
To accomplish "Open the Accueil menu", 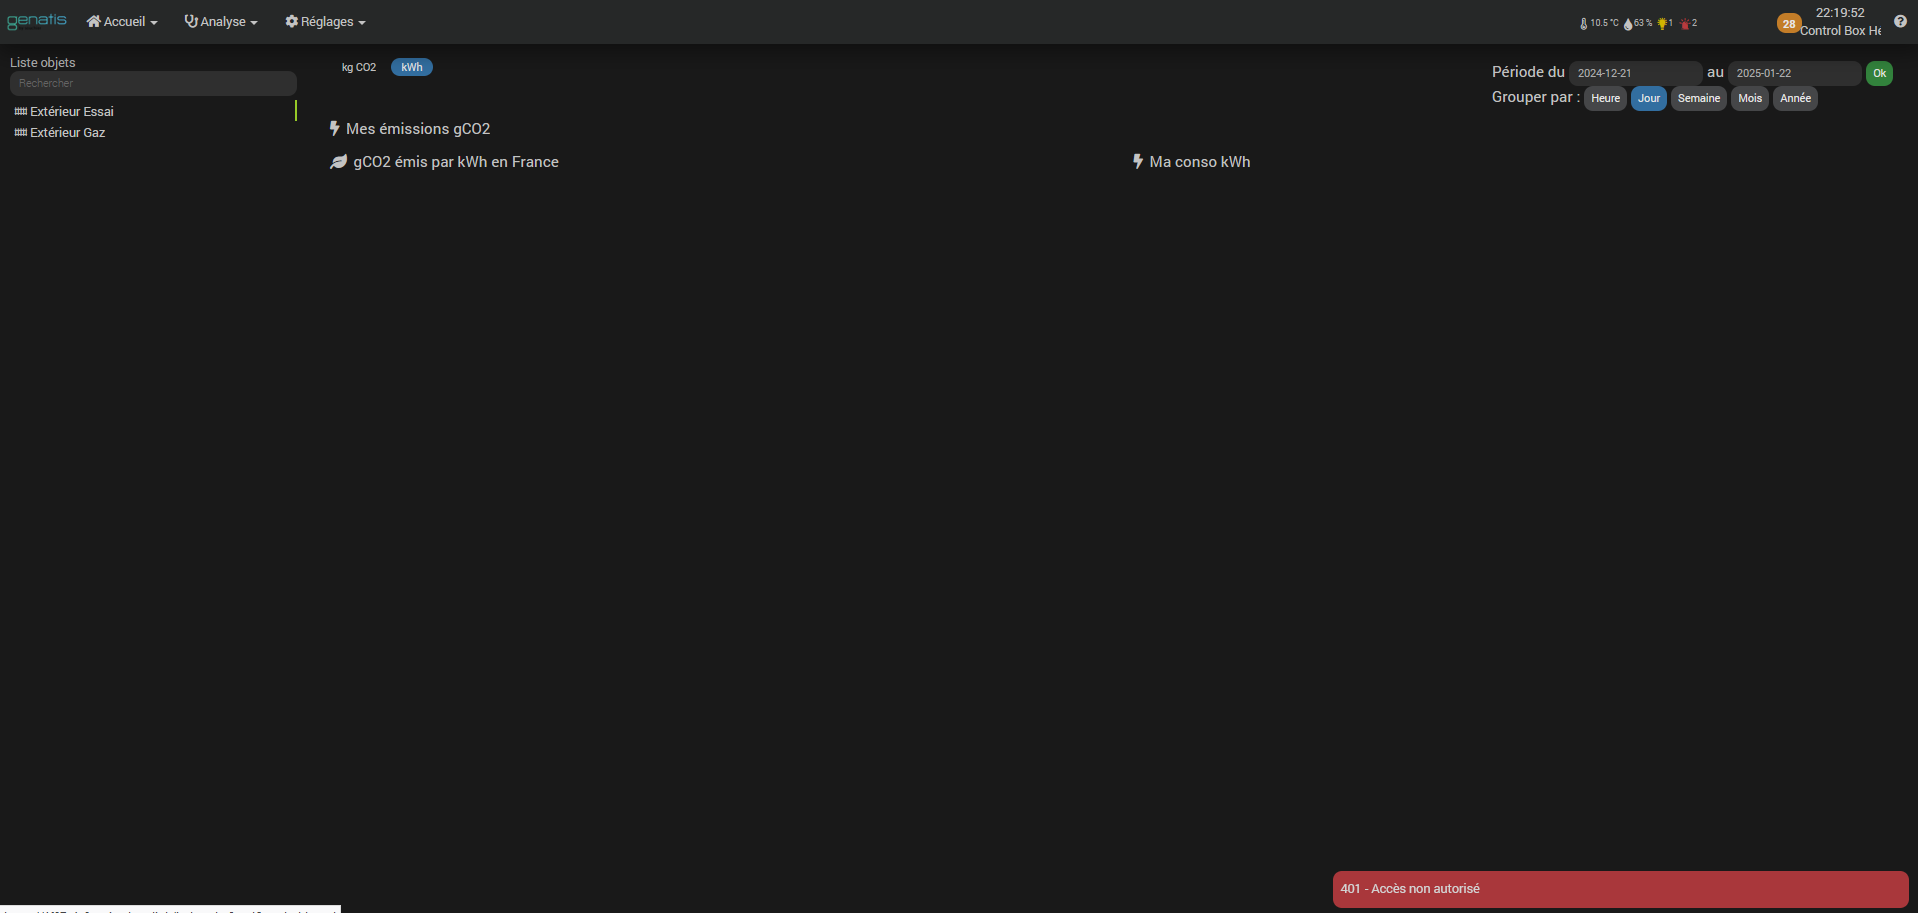I will 122,22.
